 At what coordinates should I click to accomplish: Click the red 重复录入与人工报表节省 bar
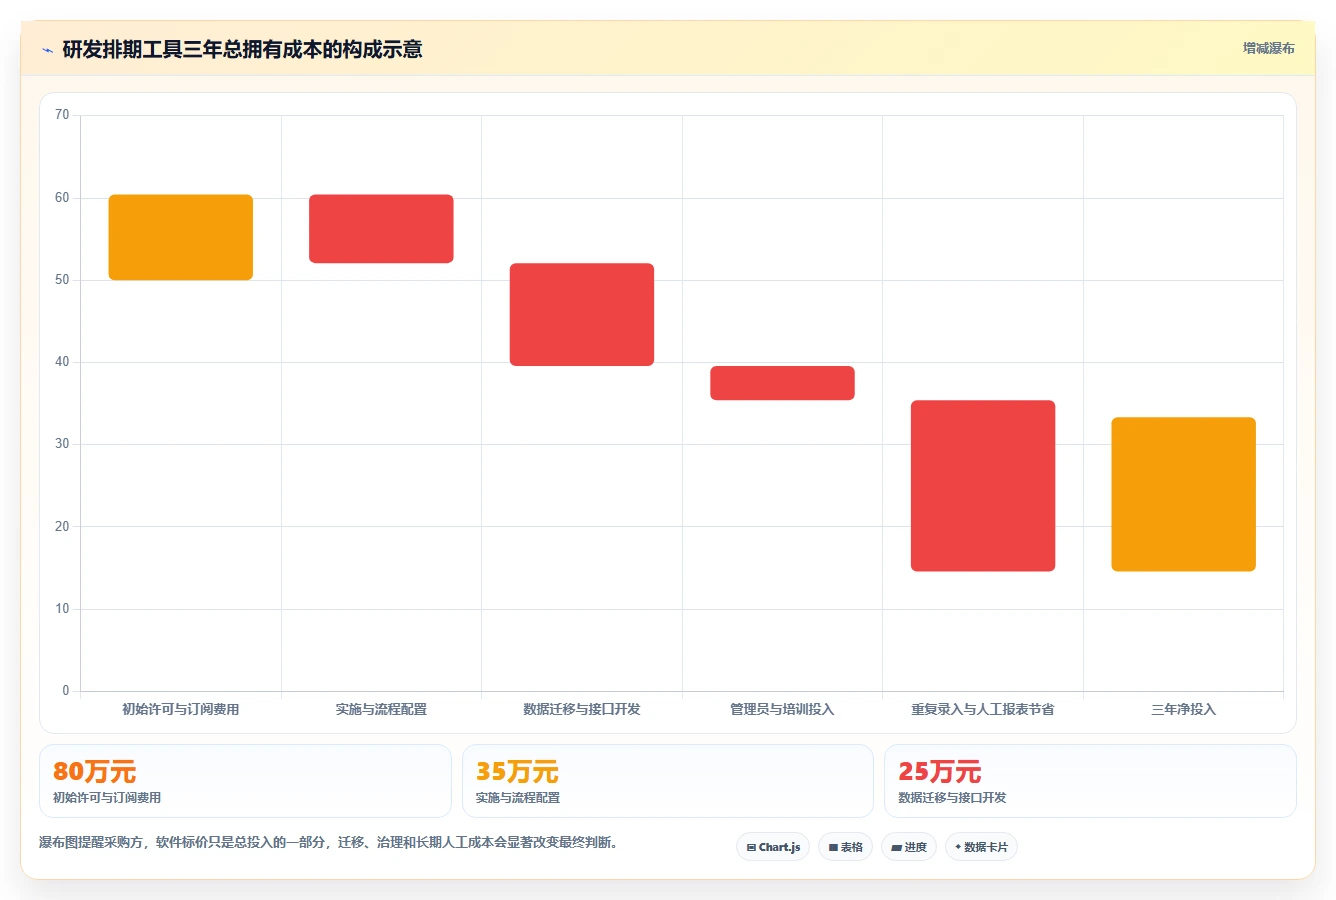pyautogui.click(x=983, y=486)
